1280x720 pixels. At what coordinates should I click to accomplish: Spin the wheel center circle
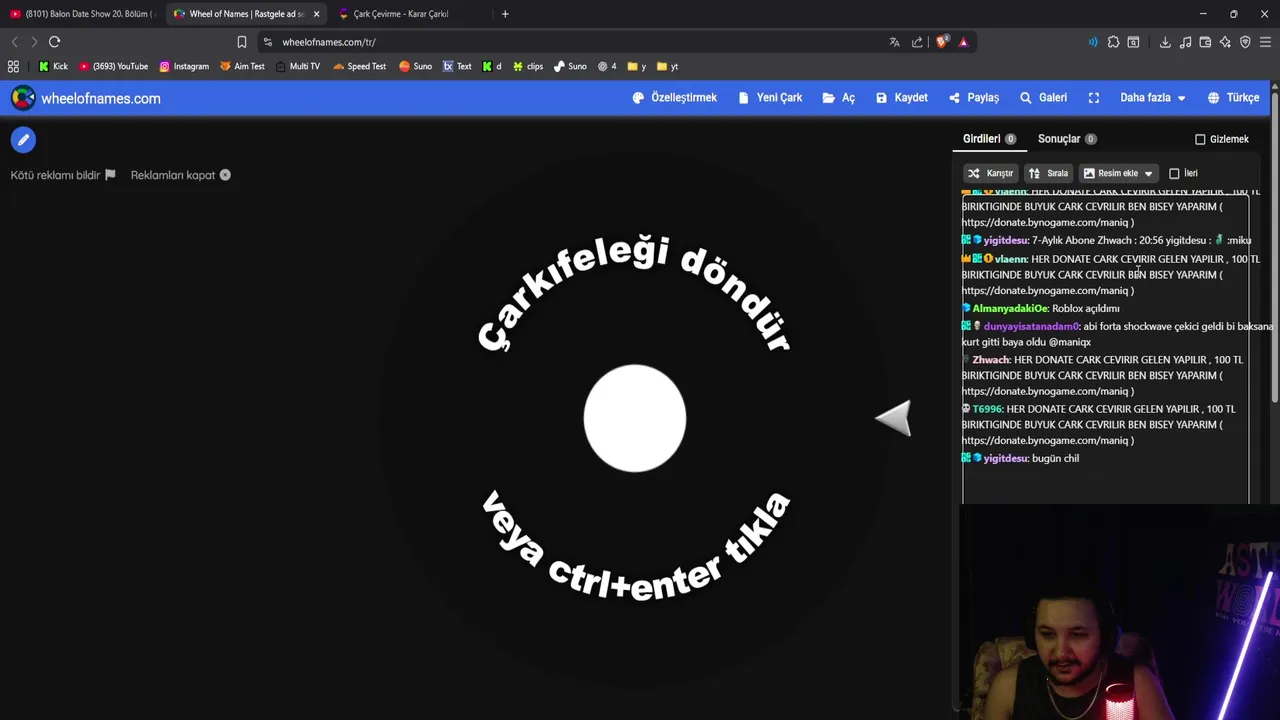[635, 418]
